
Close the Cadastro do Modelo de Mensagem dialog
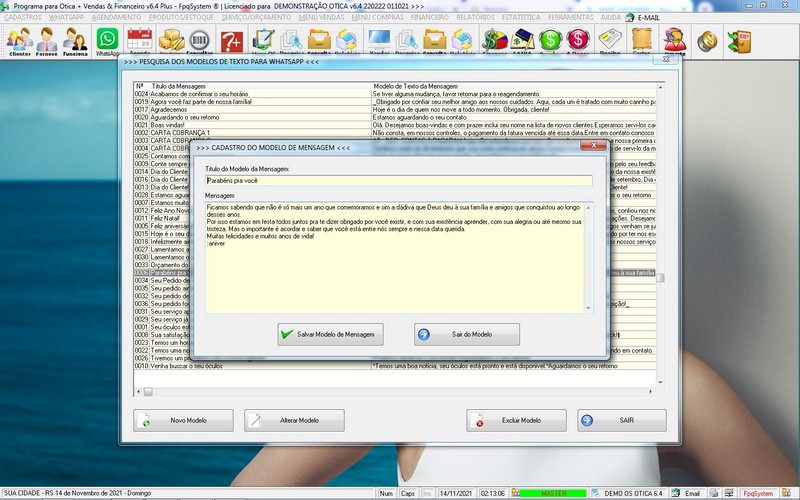click(x=593, y=146)
